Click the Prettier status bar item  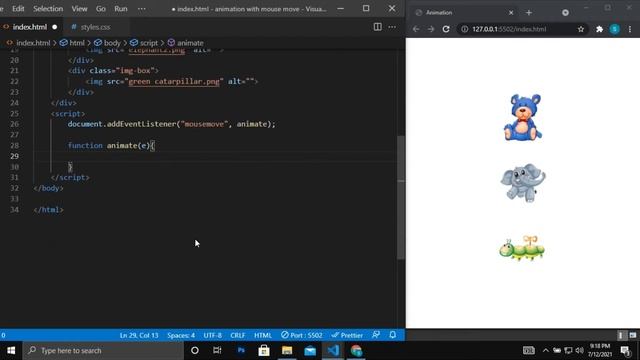point(347,336)
